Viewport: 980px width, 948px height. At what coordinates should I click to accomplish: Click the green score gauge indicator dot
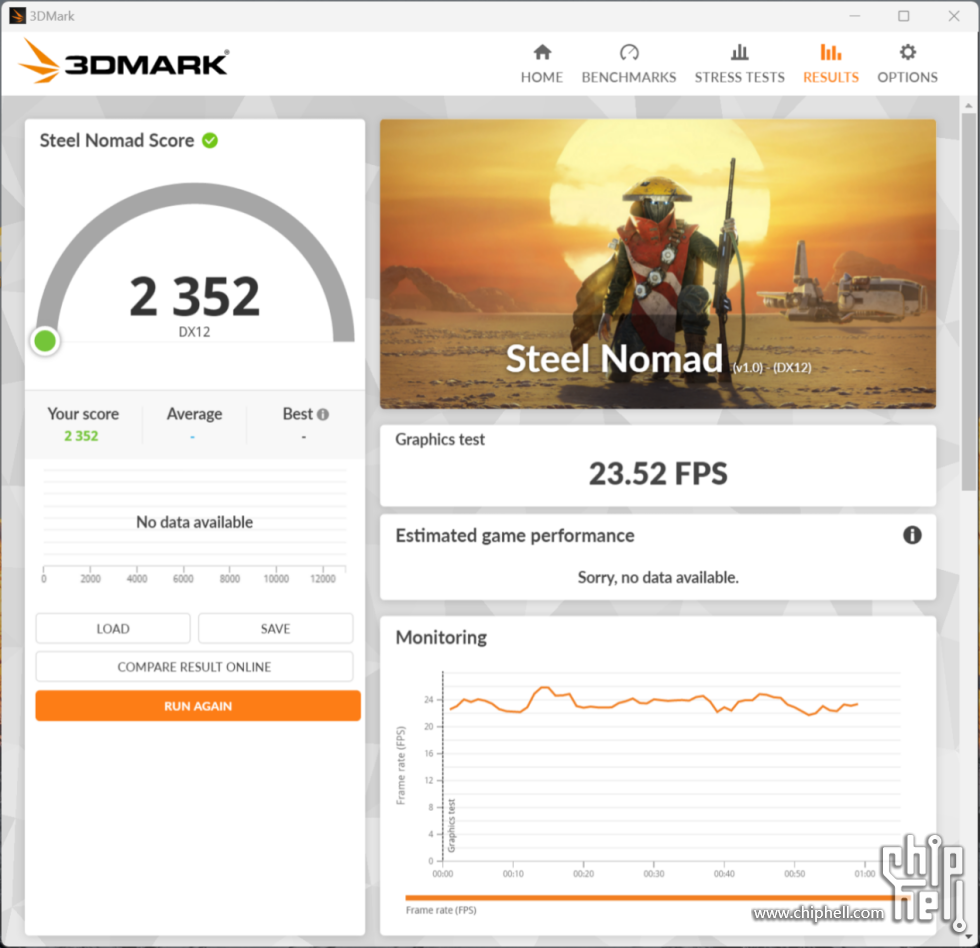[x=45, y=341]
